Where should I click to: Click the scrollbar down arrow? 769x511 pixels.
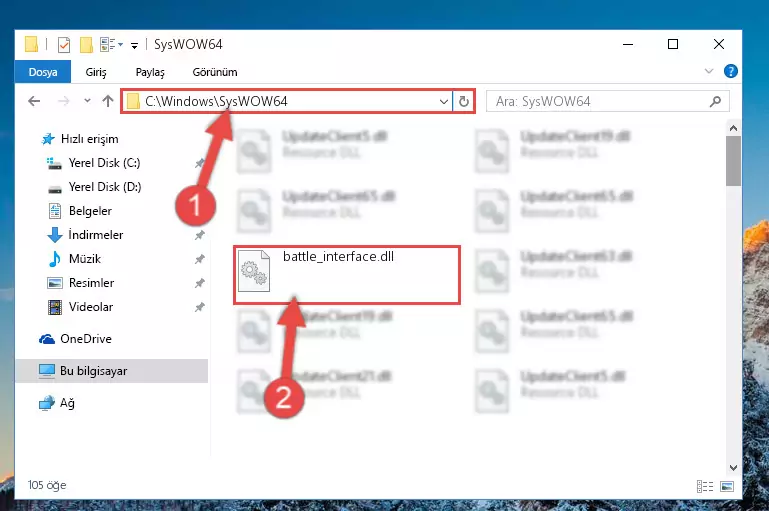click(733, 468)
